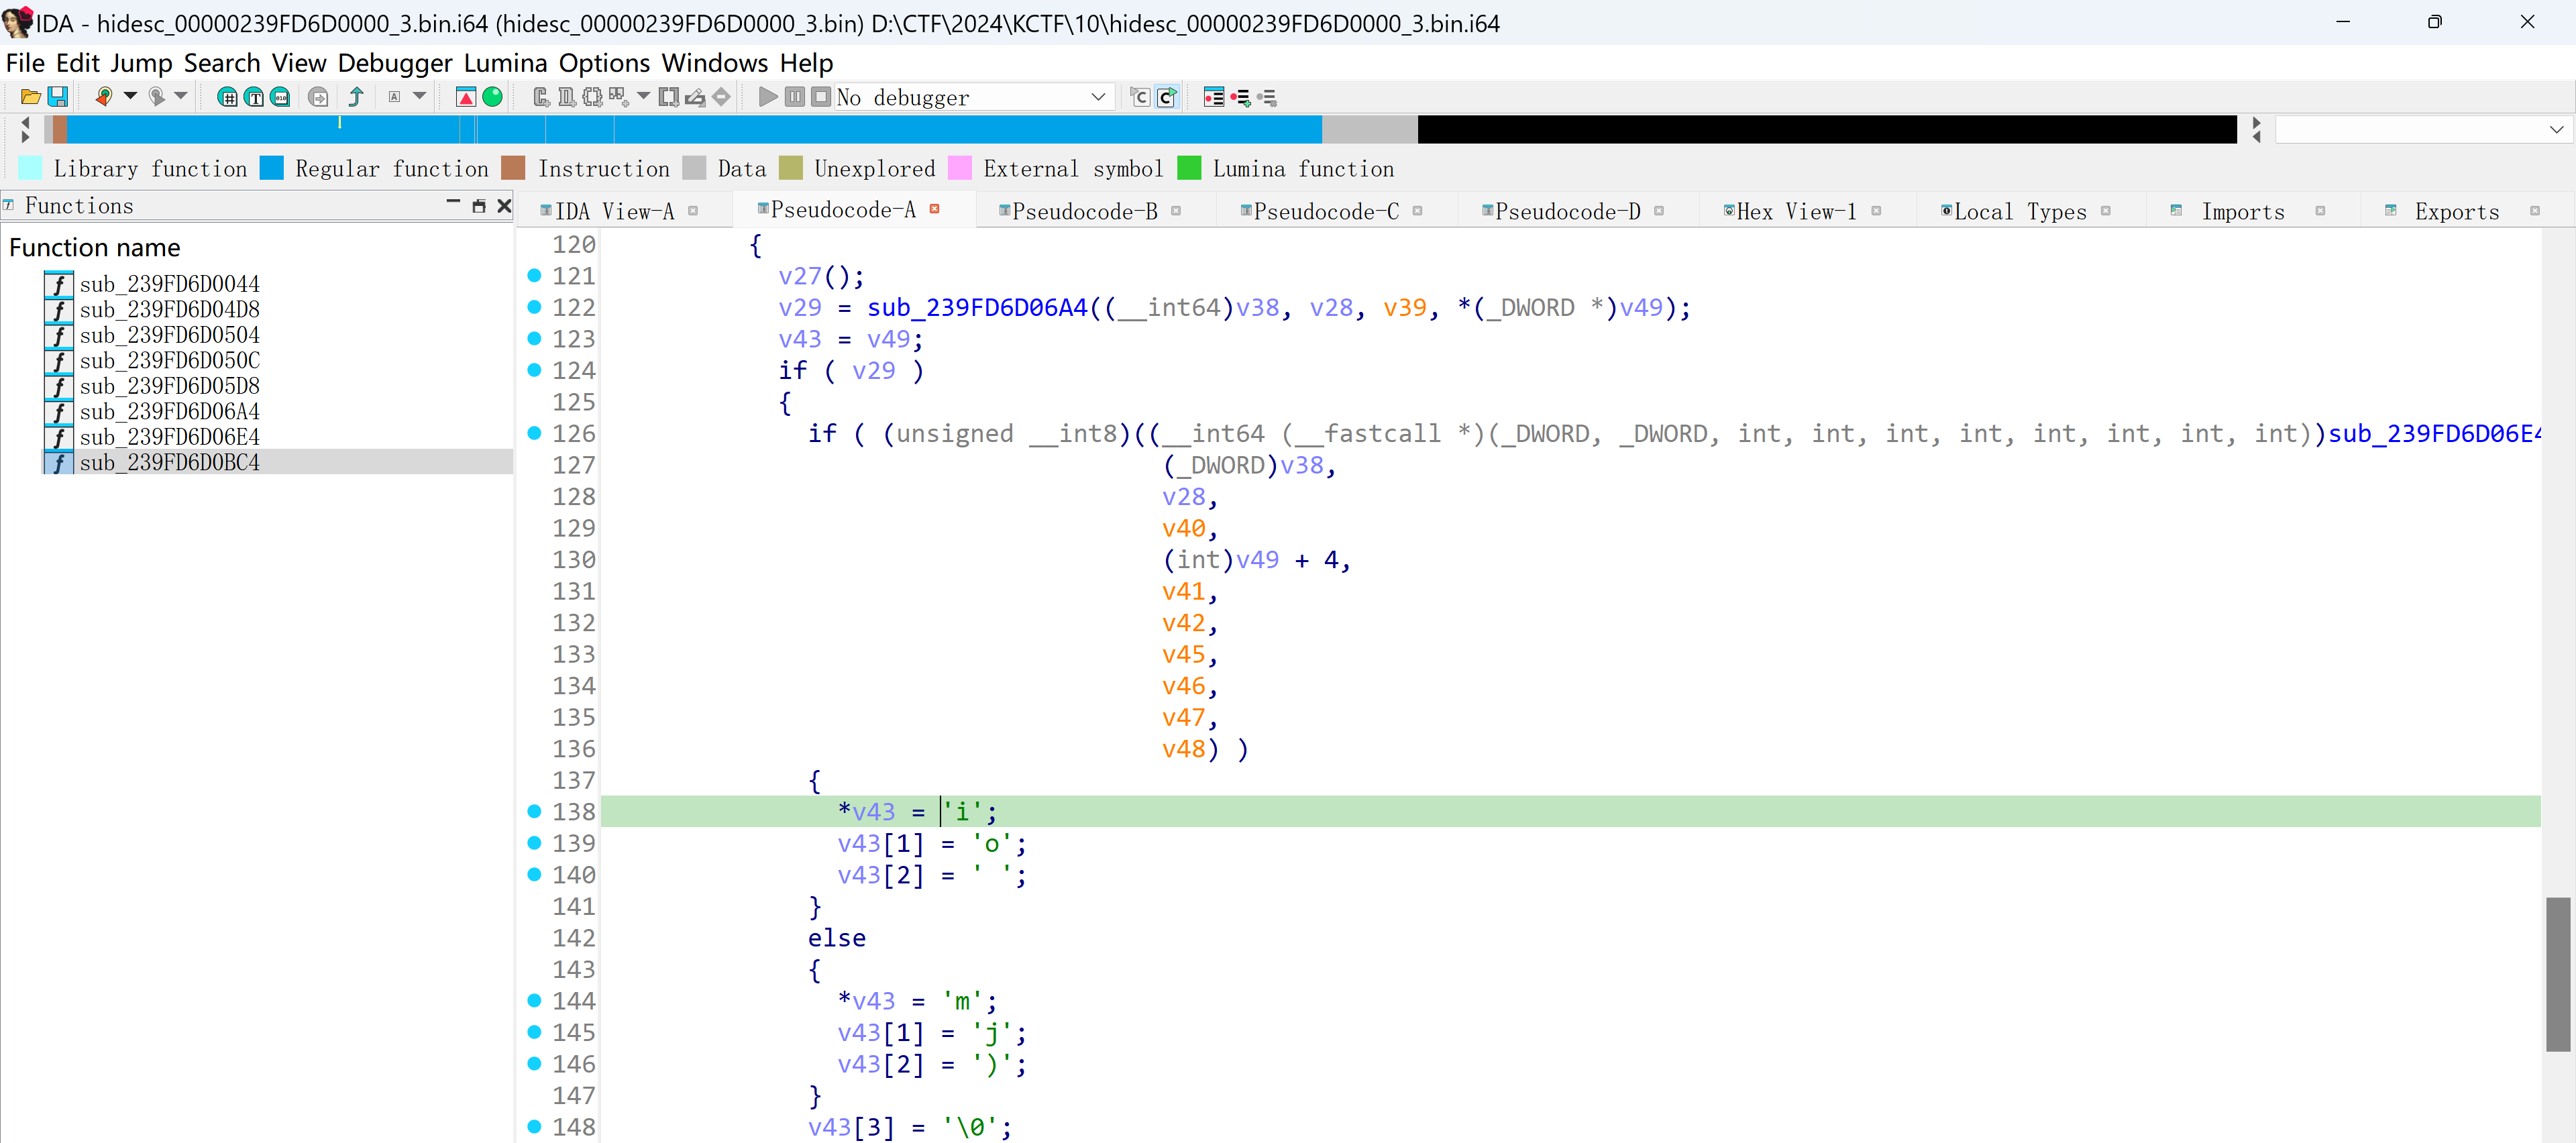2576x1143 pixels.
Task: Toggle breakpoint dot on line 144
Action: point(534,1000)
